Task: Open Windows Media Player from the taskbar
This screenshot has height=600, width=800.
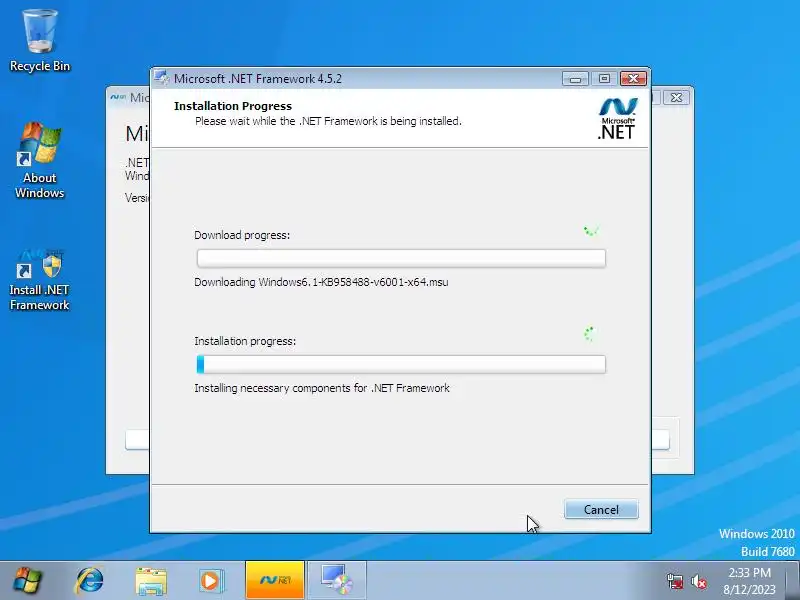Action: 211,581
